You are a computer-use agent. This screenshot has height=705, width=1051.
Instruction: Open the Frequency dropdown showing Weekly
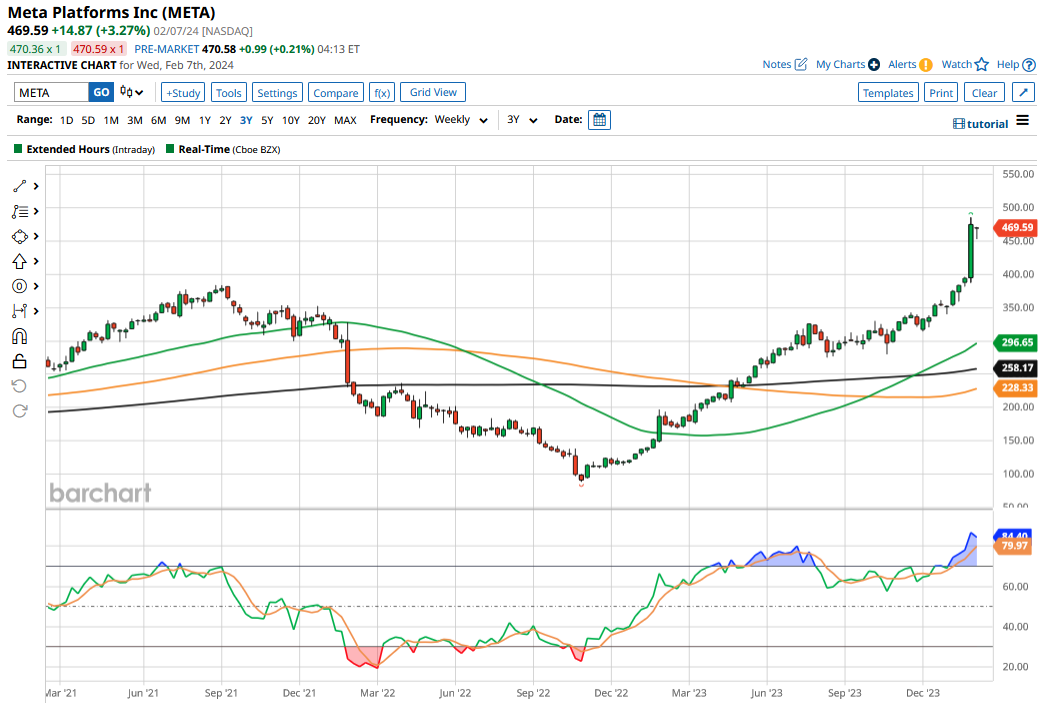coord(461,119)
